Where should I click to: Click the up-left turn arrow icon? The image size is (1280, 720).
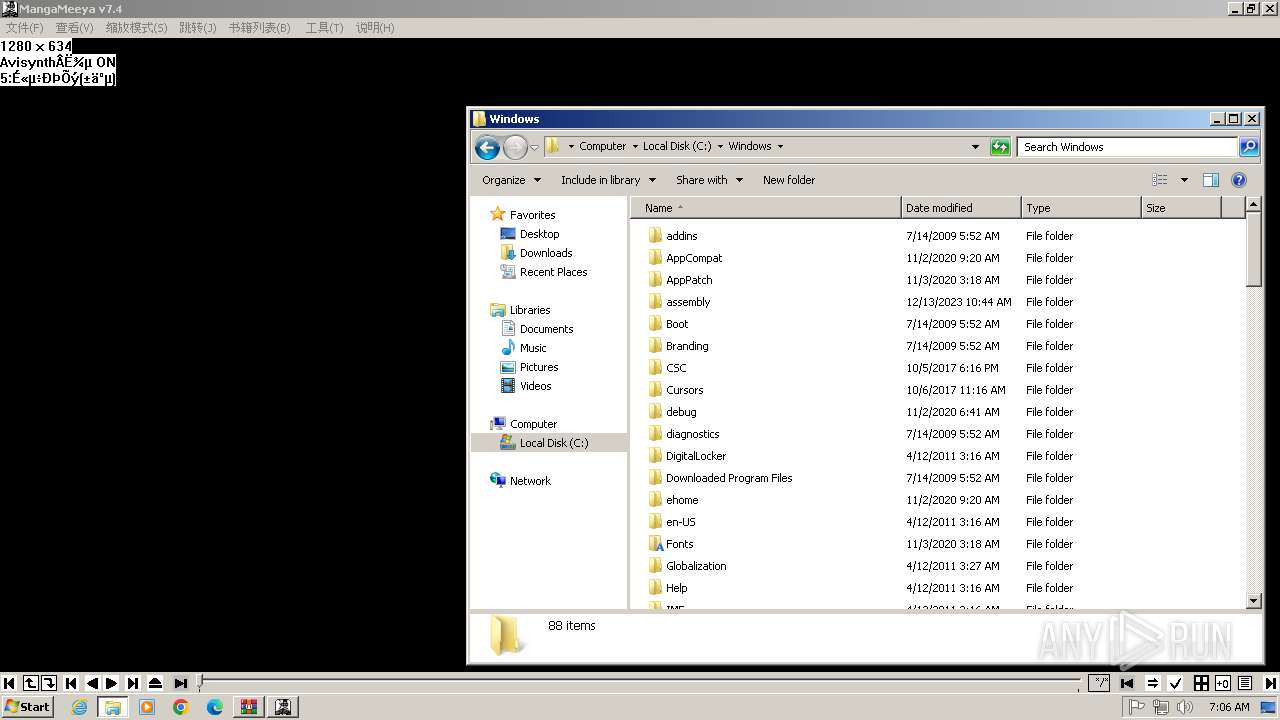coord(30,683)
